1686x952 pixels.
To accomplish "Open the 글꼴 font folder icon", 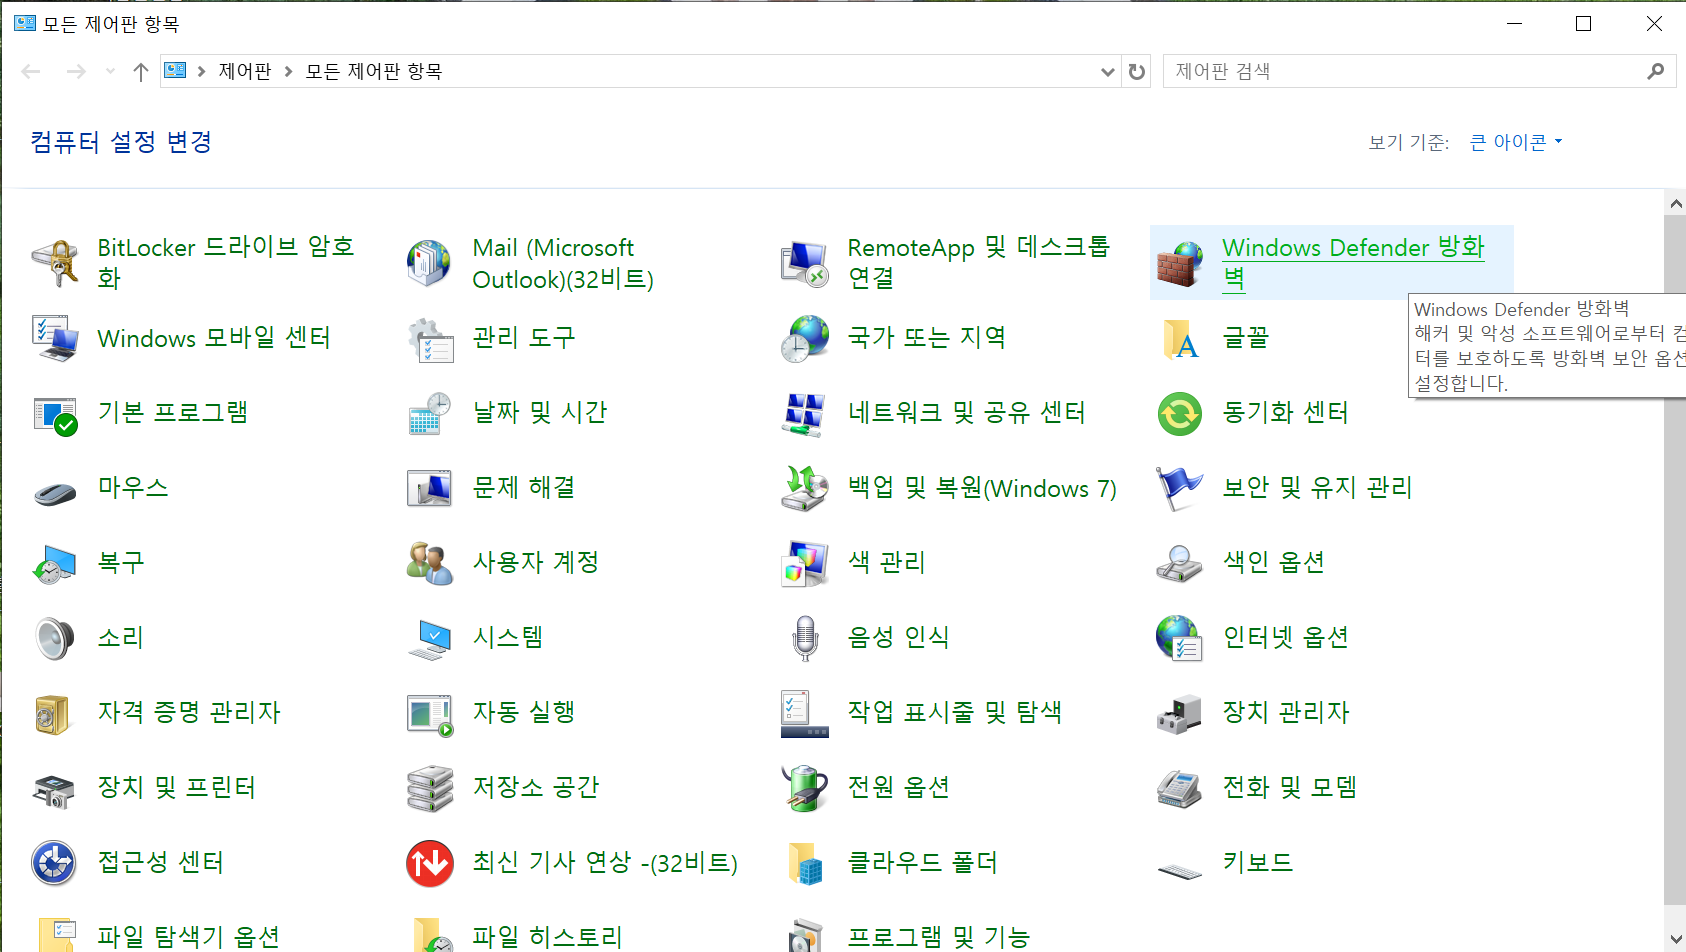I will [x=1180, y=338].
